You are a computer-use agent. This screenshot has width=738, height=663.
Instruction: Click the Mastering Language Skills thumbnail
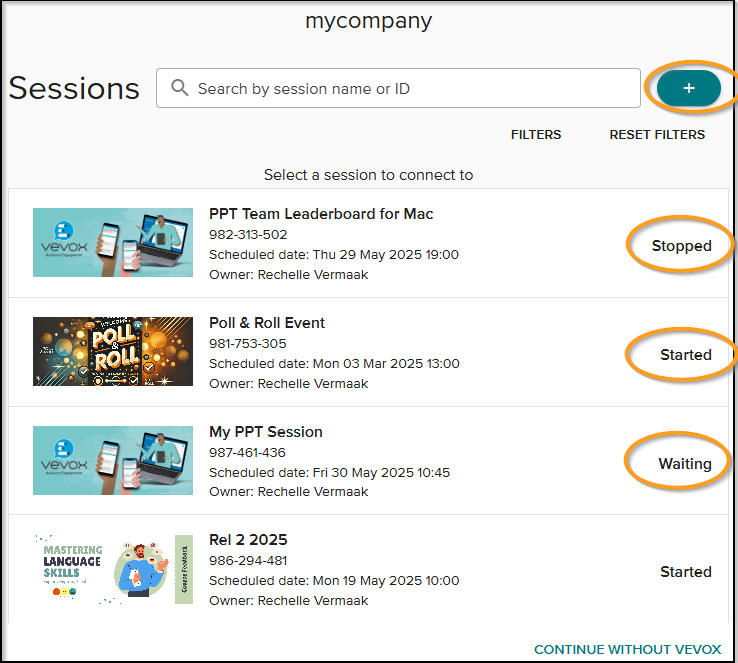click(113, 569)
